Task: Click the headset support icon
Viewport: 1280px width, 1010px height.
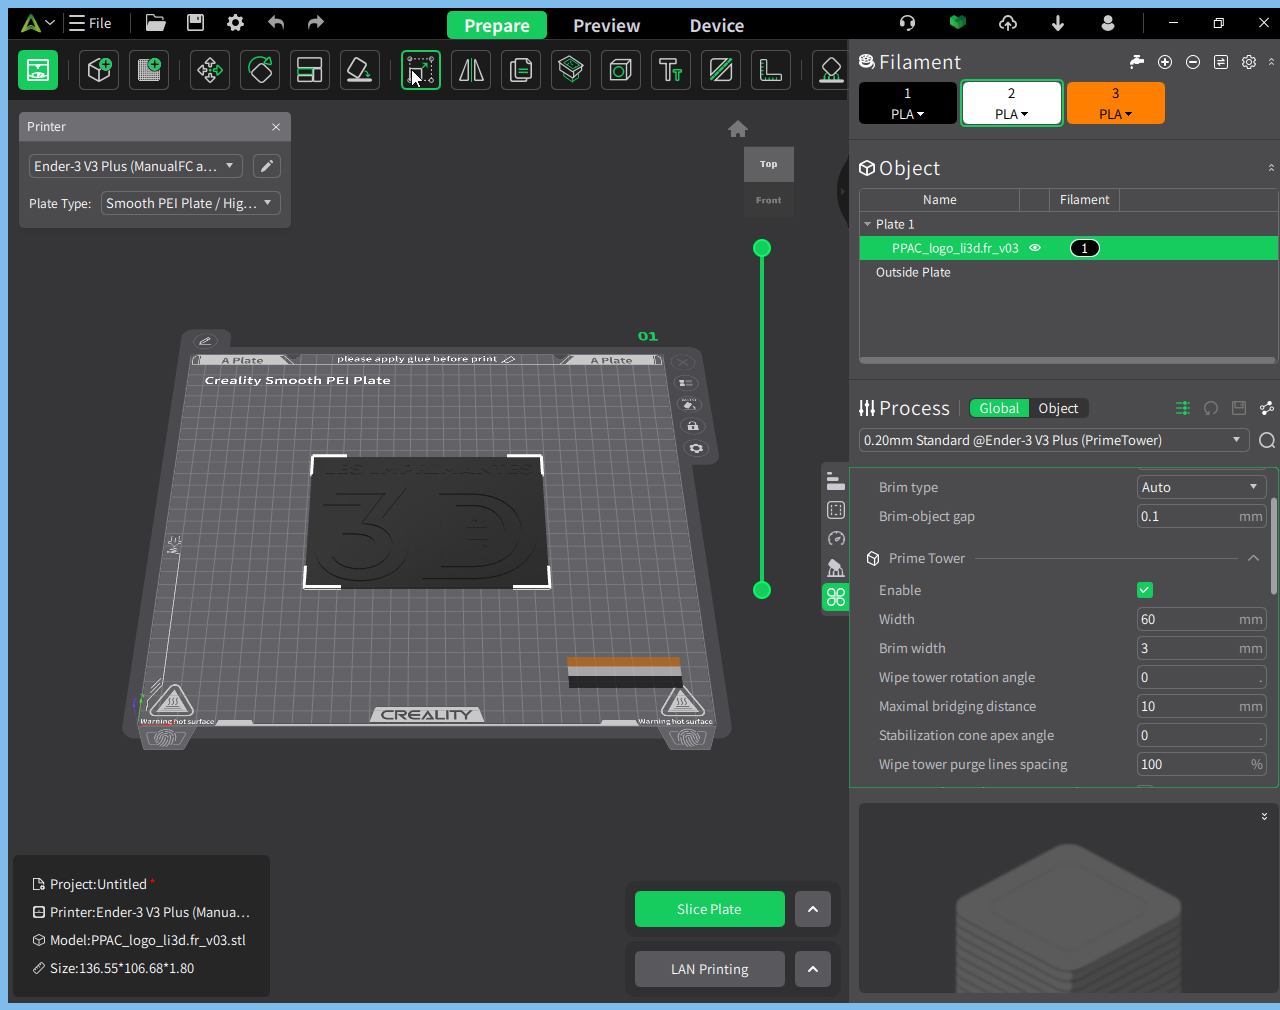Action: (907, 23)
